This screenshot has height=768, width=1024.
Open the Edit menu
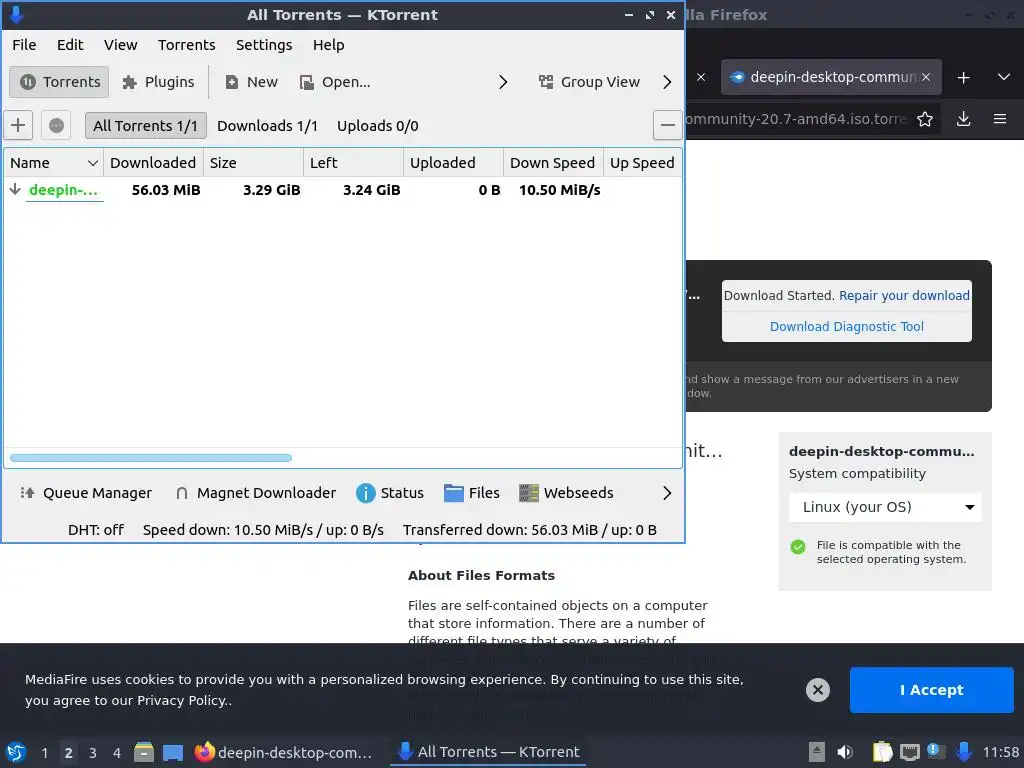click(70, 45)
